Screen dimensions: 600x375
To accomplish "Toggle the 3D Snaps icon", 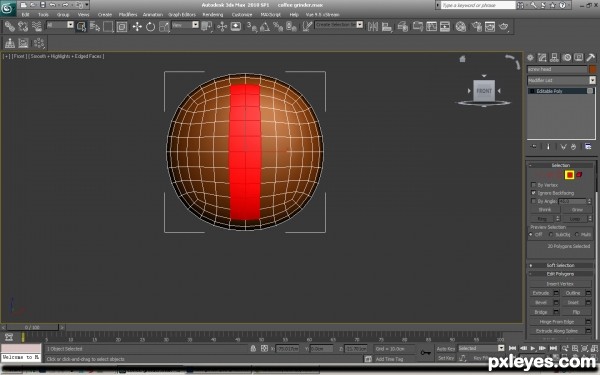I will coord(251,26).
